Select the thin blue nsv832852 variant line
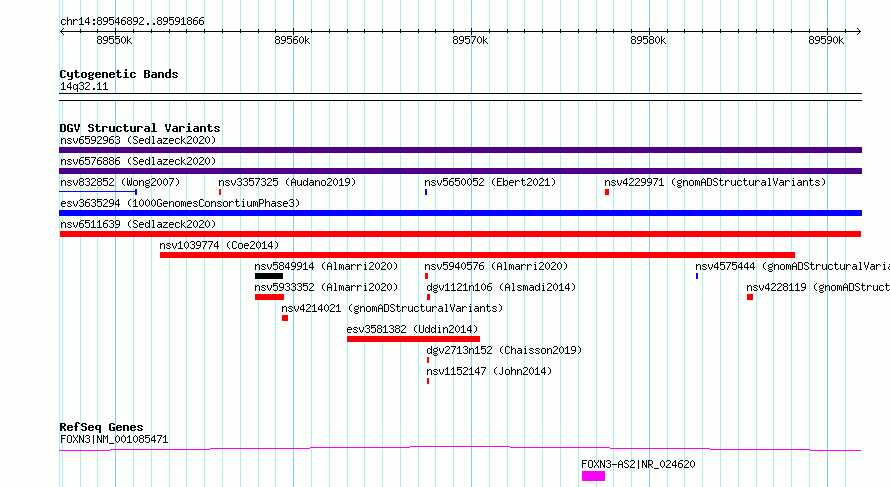 pos(98,192)
